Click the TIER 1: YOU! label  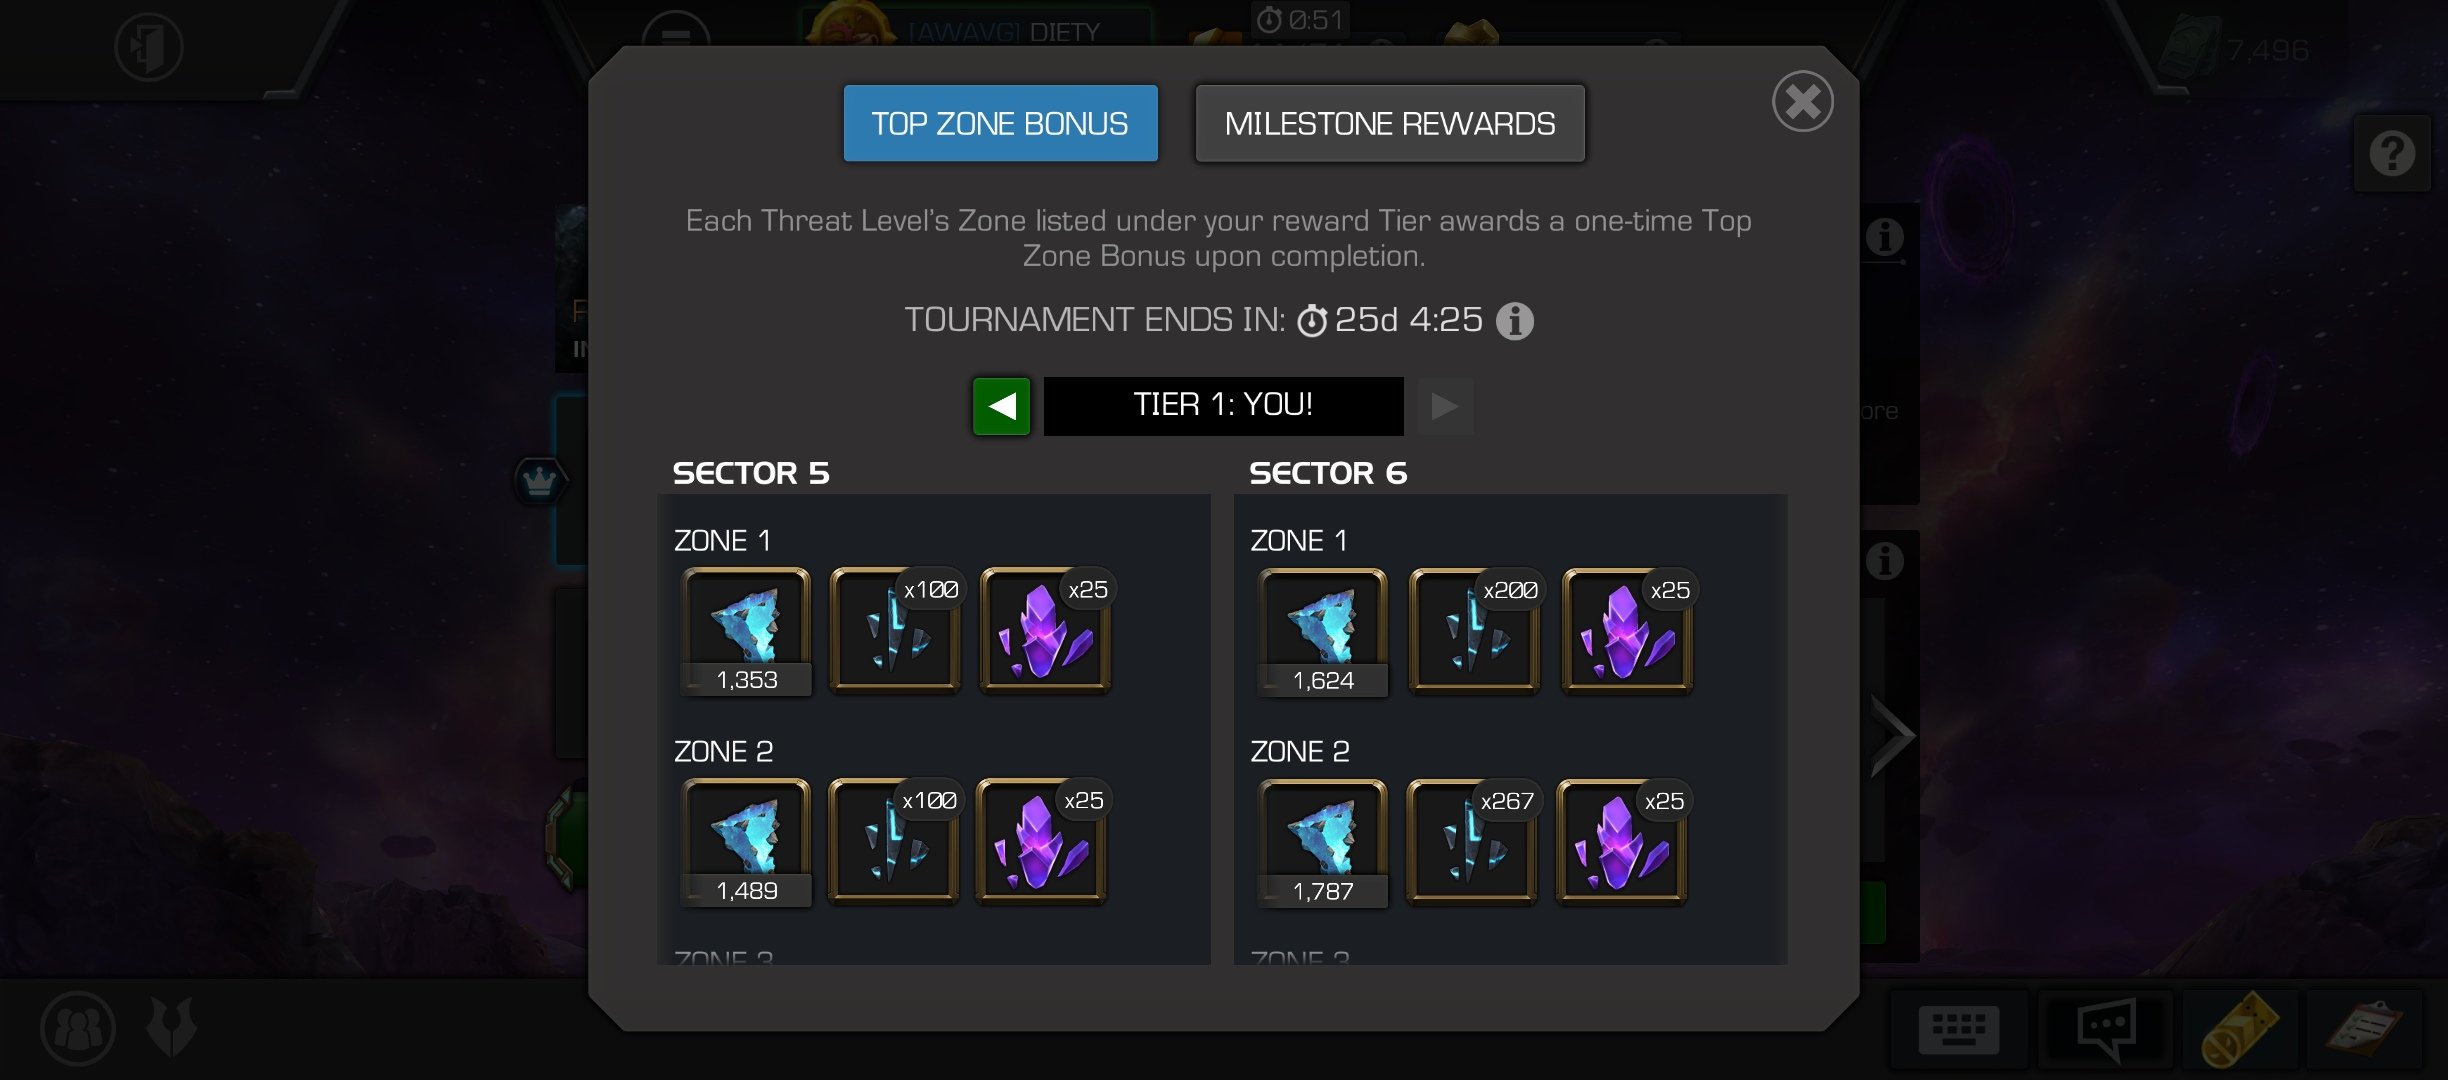[x=1223, y=405]
